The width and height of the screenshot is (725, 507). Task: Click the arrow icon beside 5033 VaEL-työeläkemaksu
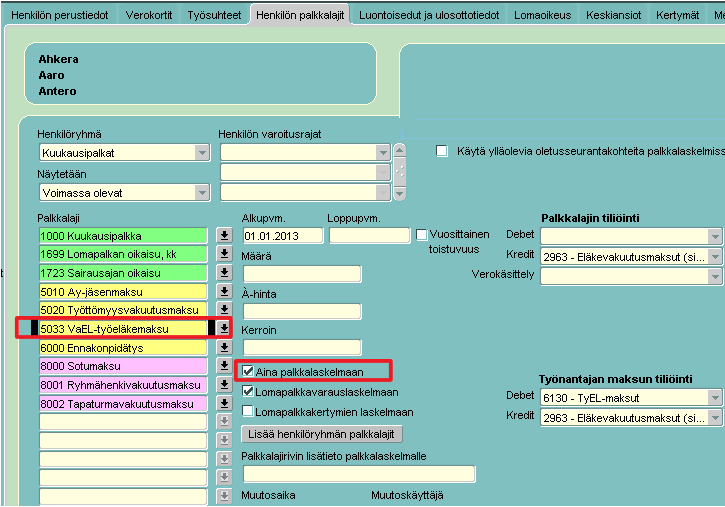click(x=224, y=329)
